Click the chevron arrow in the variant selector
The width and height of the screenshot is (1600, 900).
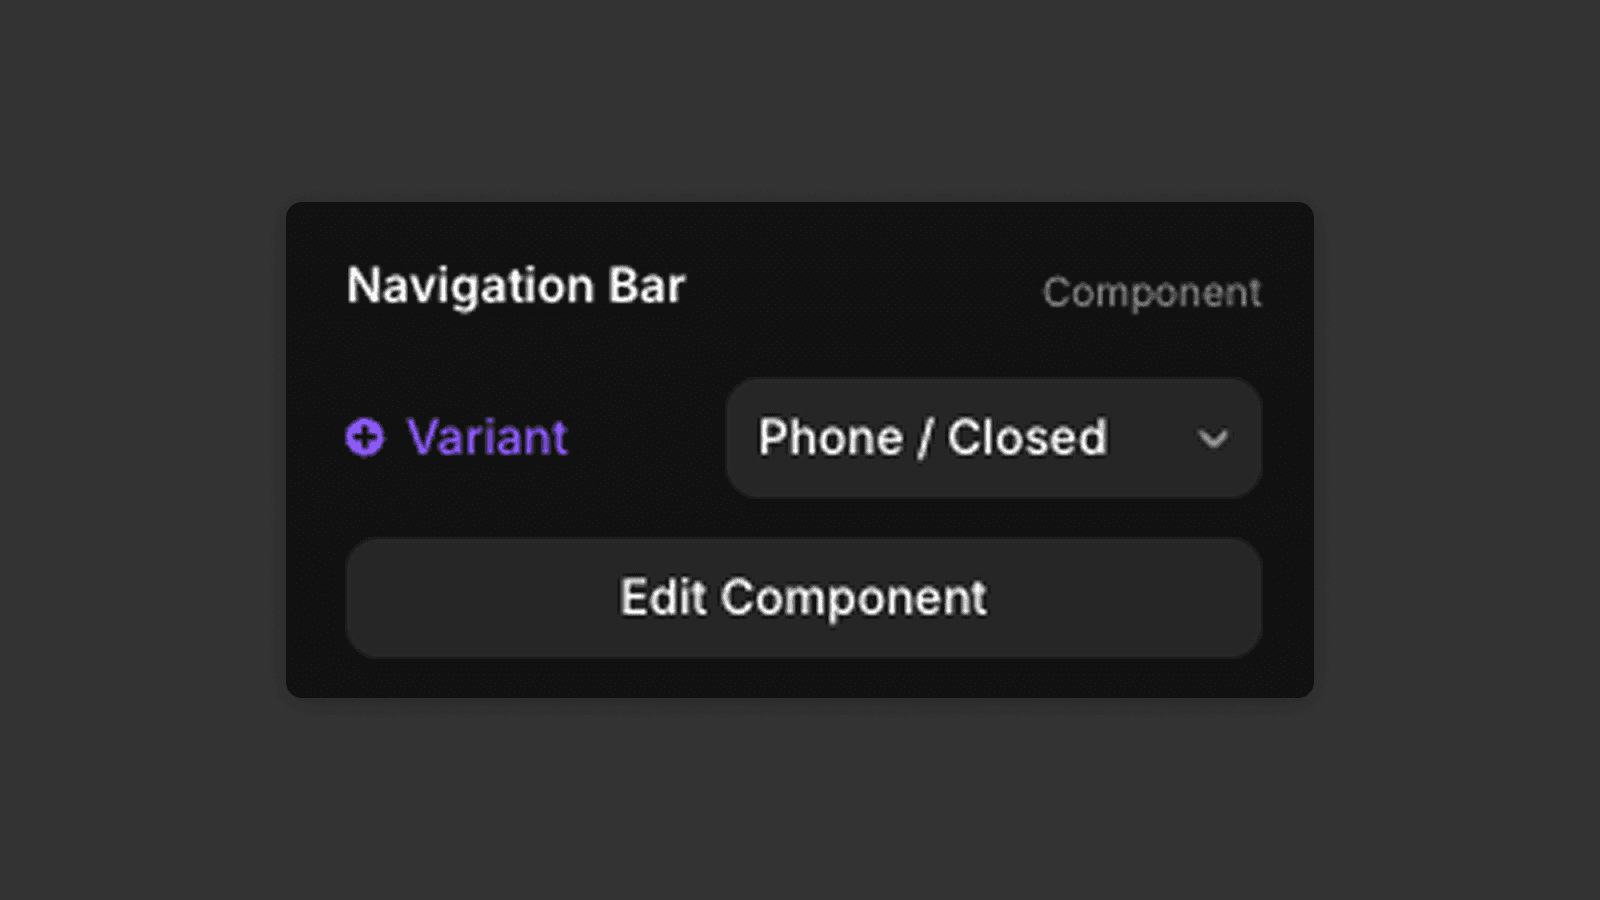pos(1213,439)
